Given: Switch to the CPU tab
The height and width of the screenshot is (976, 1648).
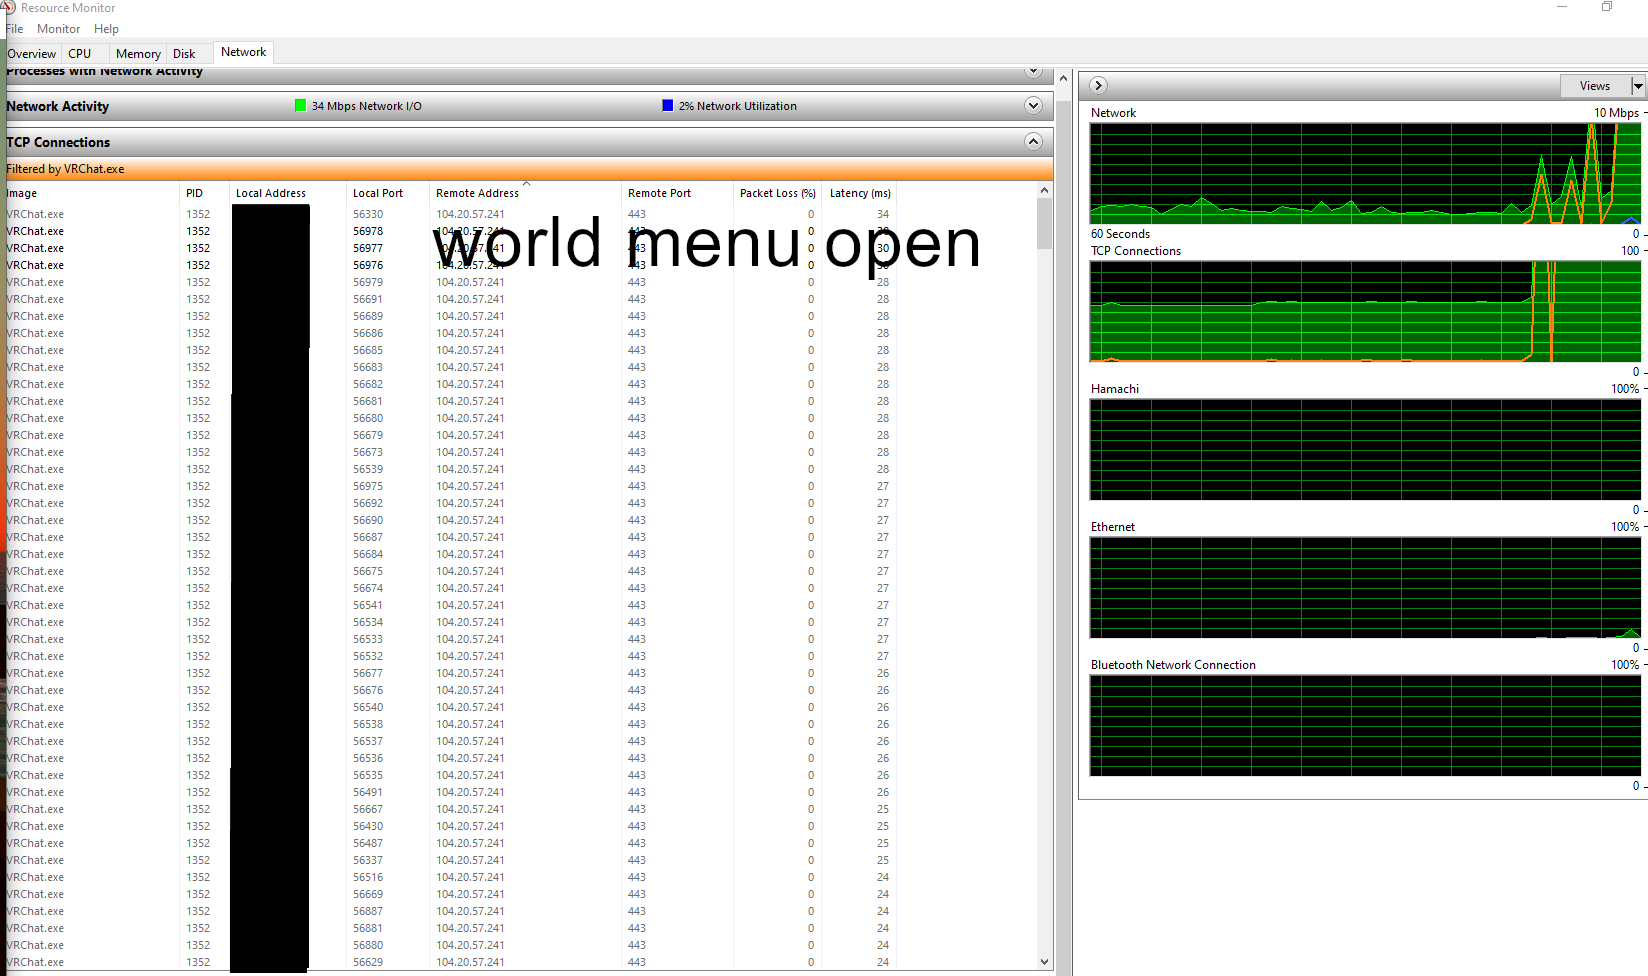Looking at the screenshot, I should 80,54.
